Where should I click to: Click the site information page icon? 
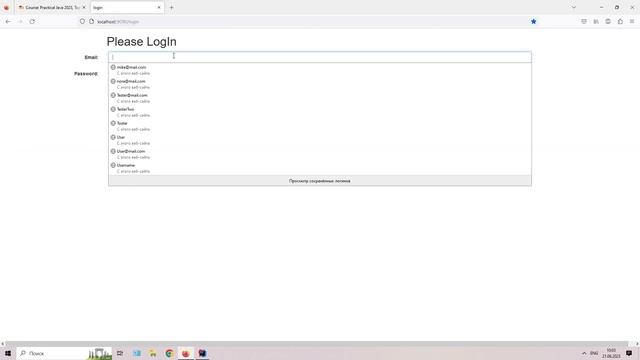91,22
